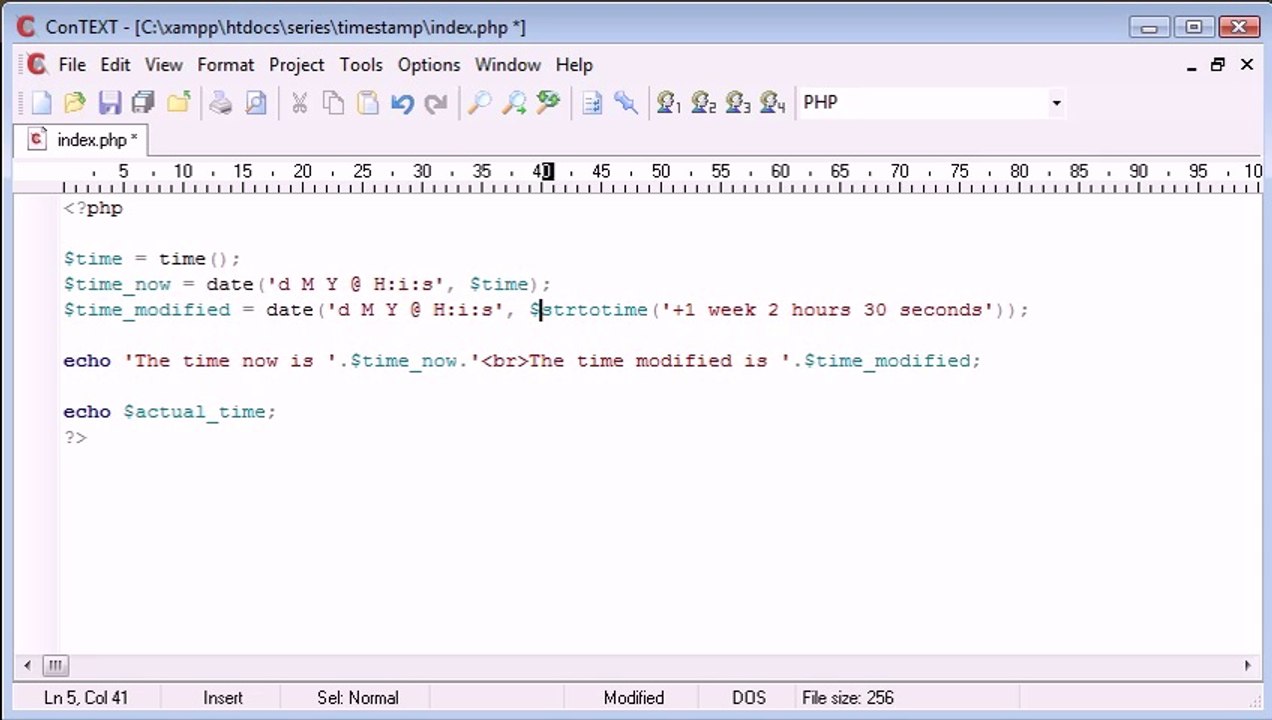
Task: Open the Edit menu
Action: point(115,64)
